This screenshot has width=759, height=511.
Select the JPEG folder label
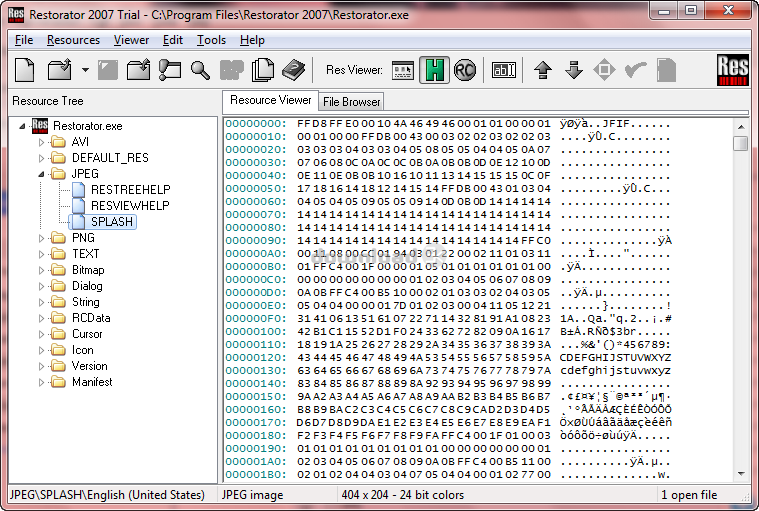(x=85, y=174)
